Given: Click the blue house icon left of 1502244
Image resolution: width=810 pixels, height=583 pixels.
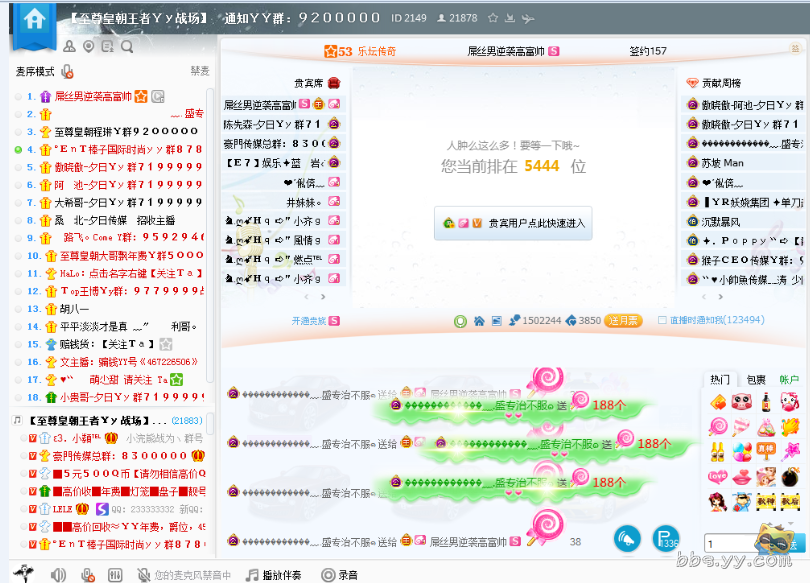Looking at the screenshot, I should (479, 321).
